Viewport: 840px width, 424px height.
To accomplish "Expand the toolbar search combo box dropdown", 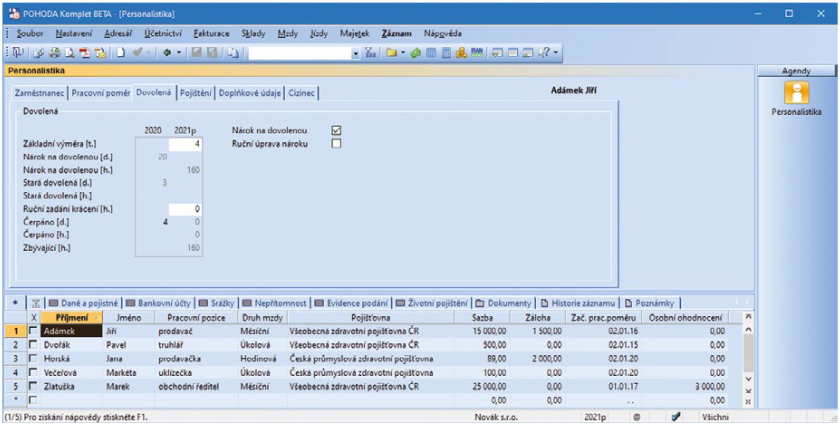I will (354, 52).
